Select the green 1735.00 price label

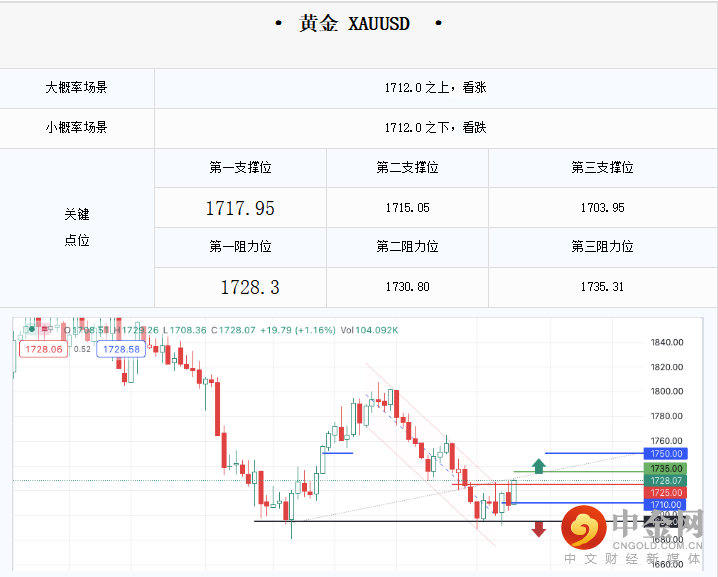point(666,468)
